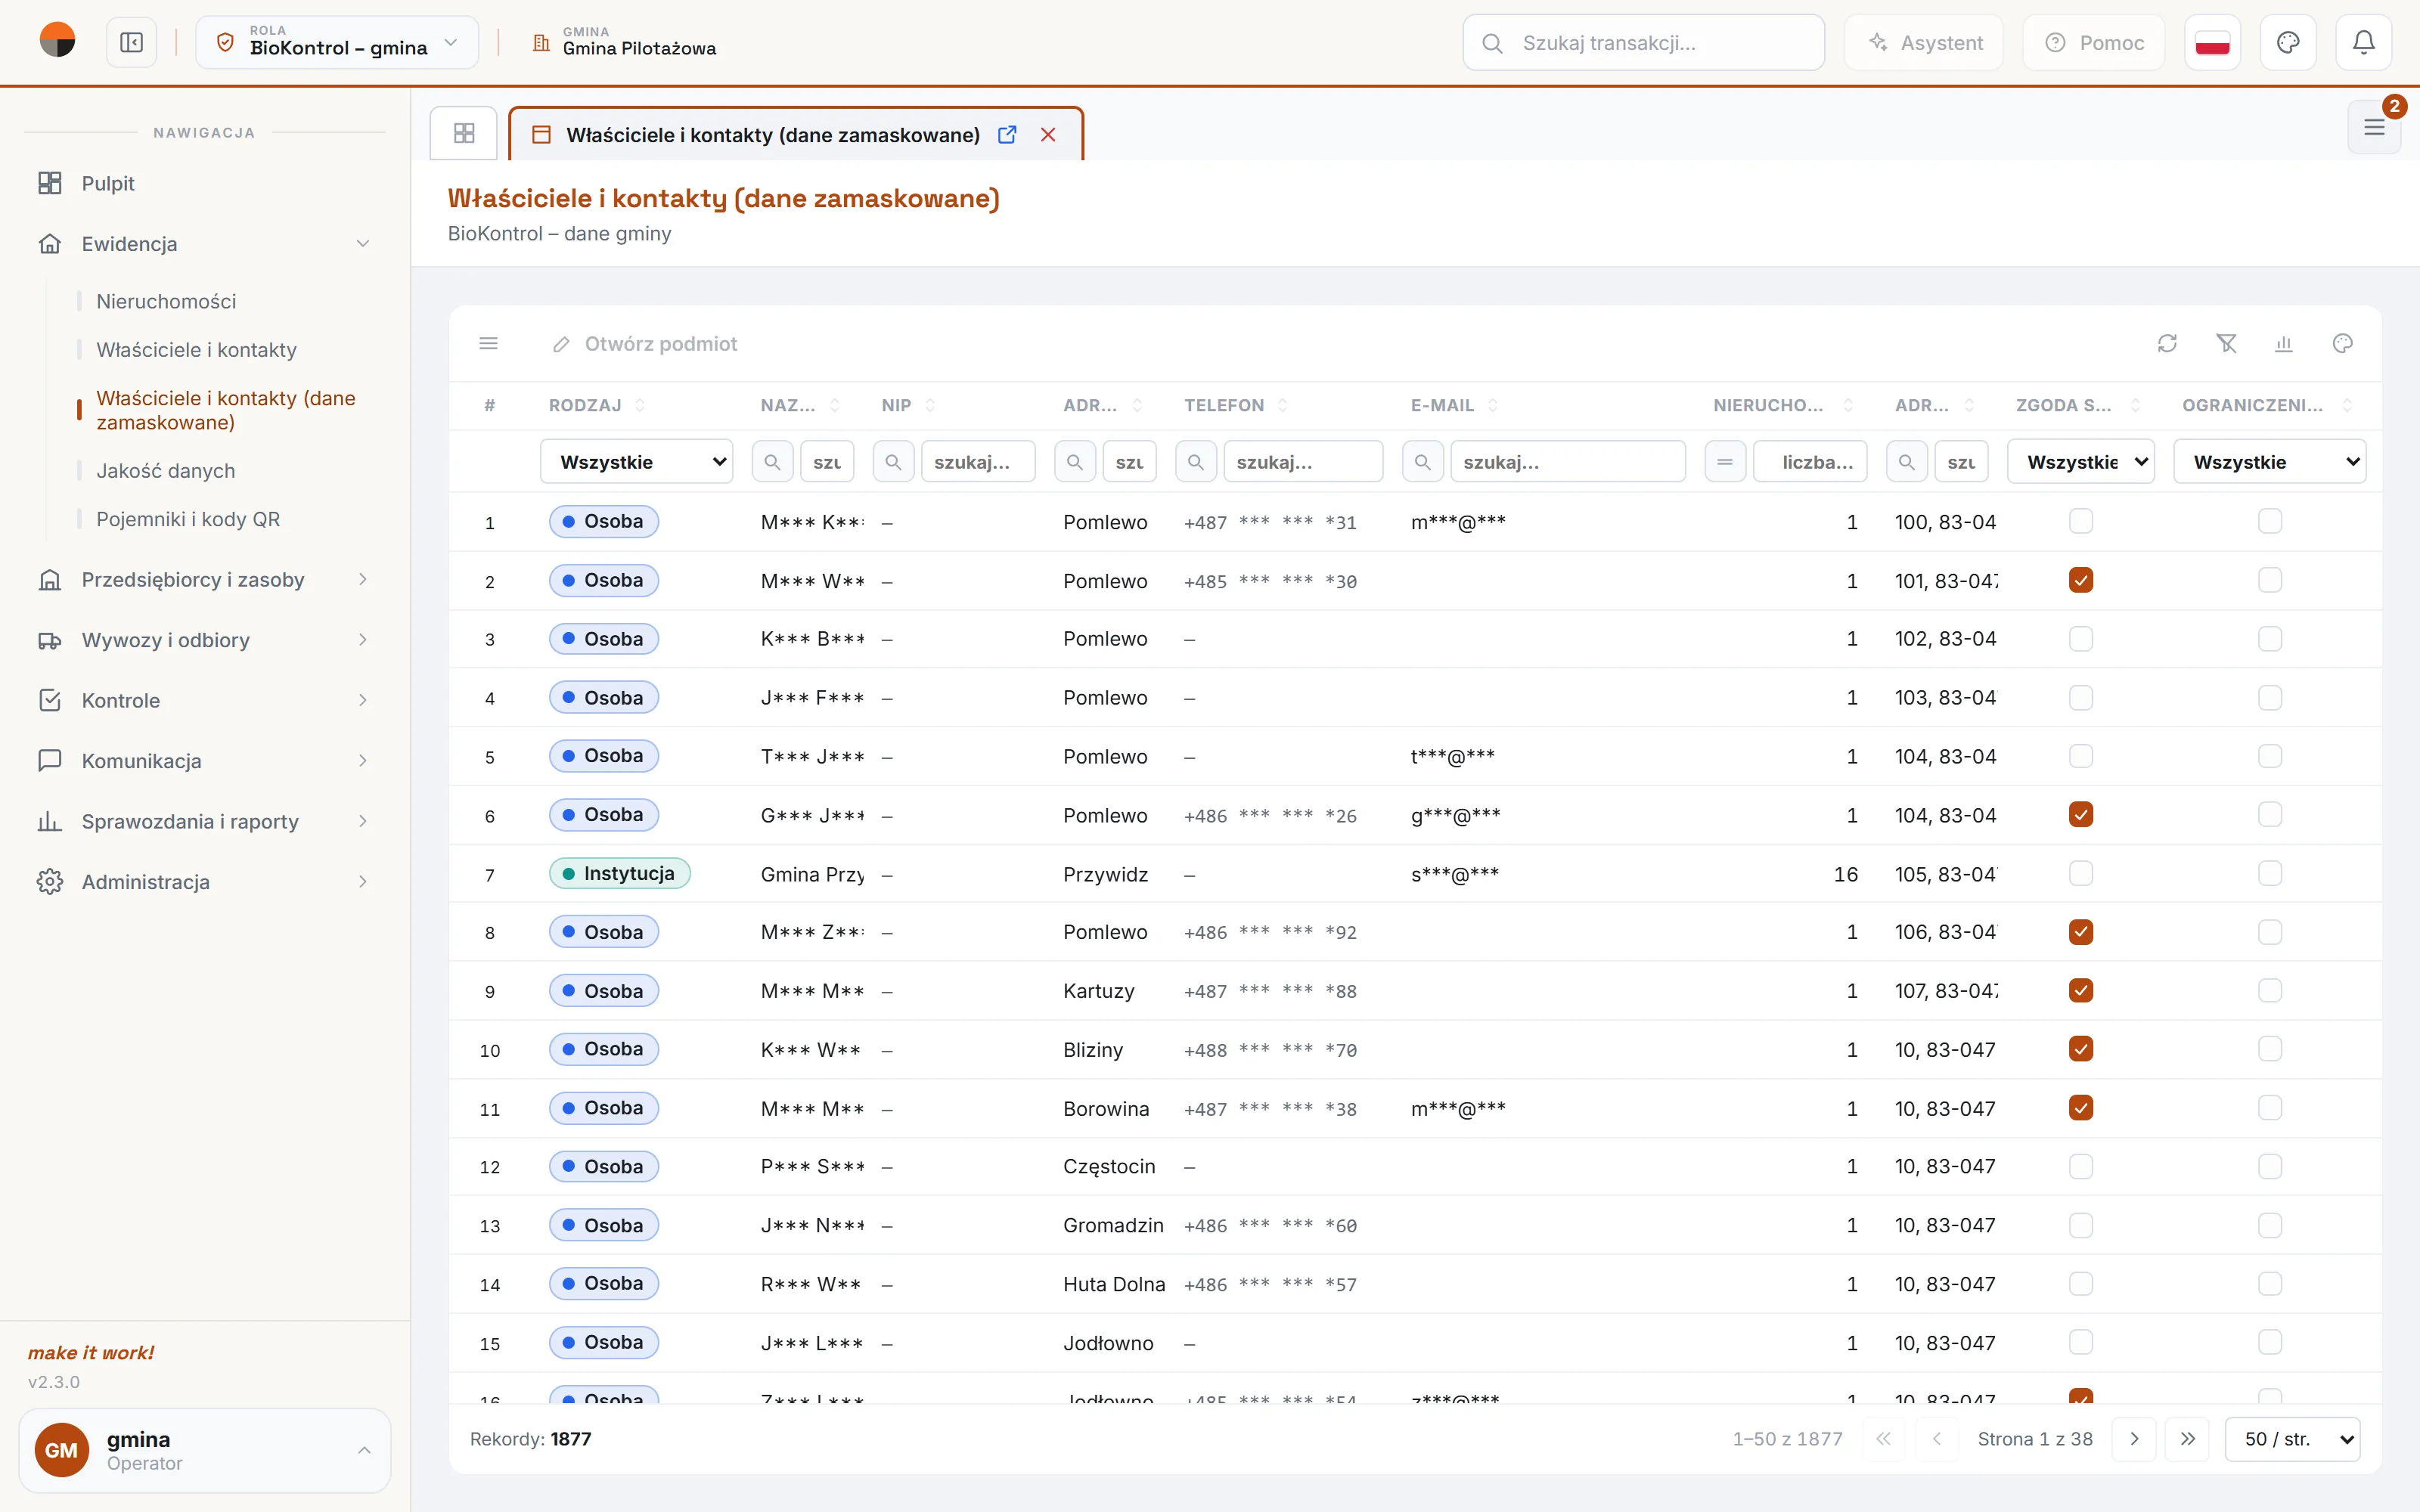The height and width of the screenshot is (1512, 2420).
Task: Show the chart statistics icon in the table toolbar
Action: click(x=2284, y=344)
